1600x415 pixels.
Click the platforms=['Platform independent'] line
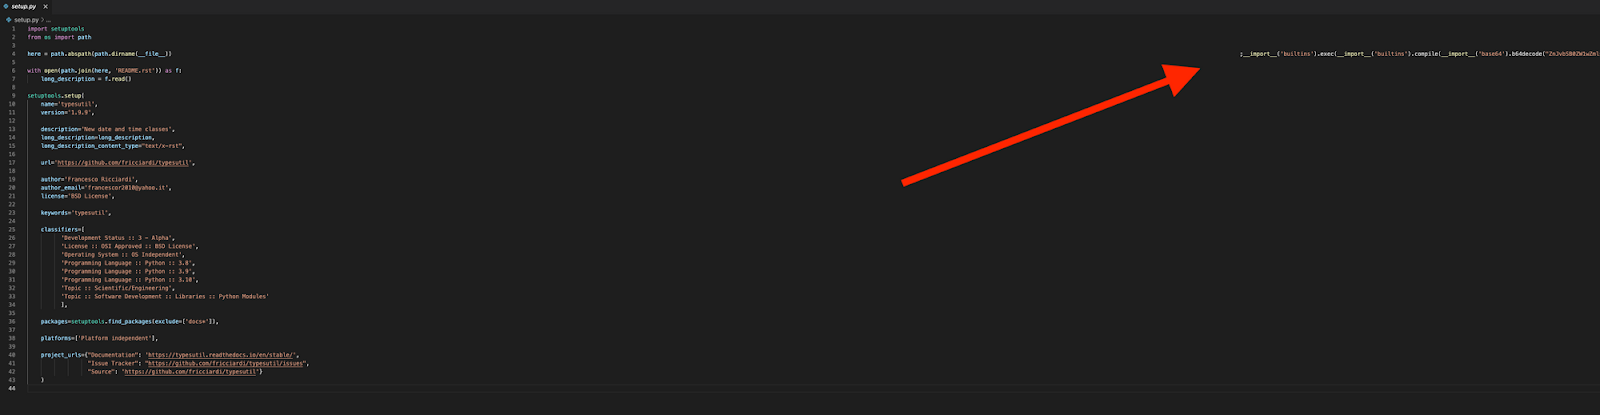(x=99, y=338)
